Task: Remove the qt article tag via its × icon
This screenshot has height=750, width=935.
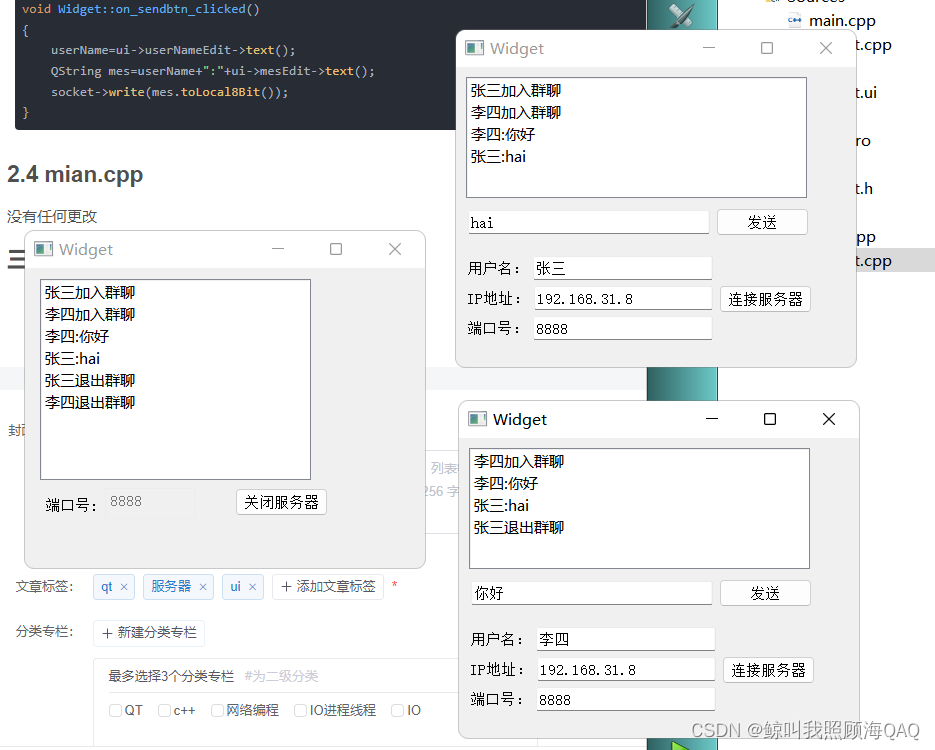Action: pyautogui.click(x=125, y=587)
